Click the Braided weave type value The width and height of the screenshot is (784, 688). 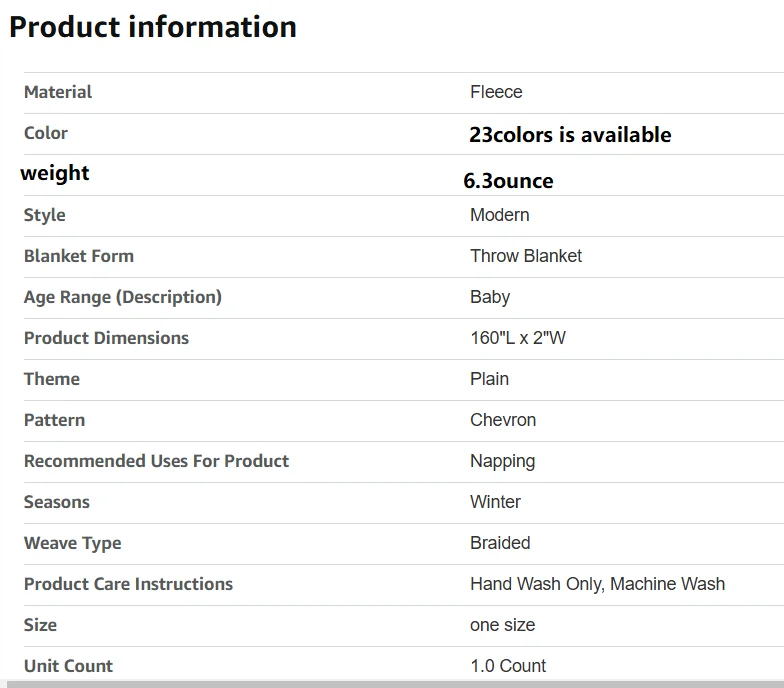(x=500, y=543)
